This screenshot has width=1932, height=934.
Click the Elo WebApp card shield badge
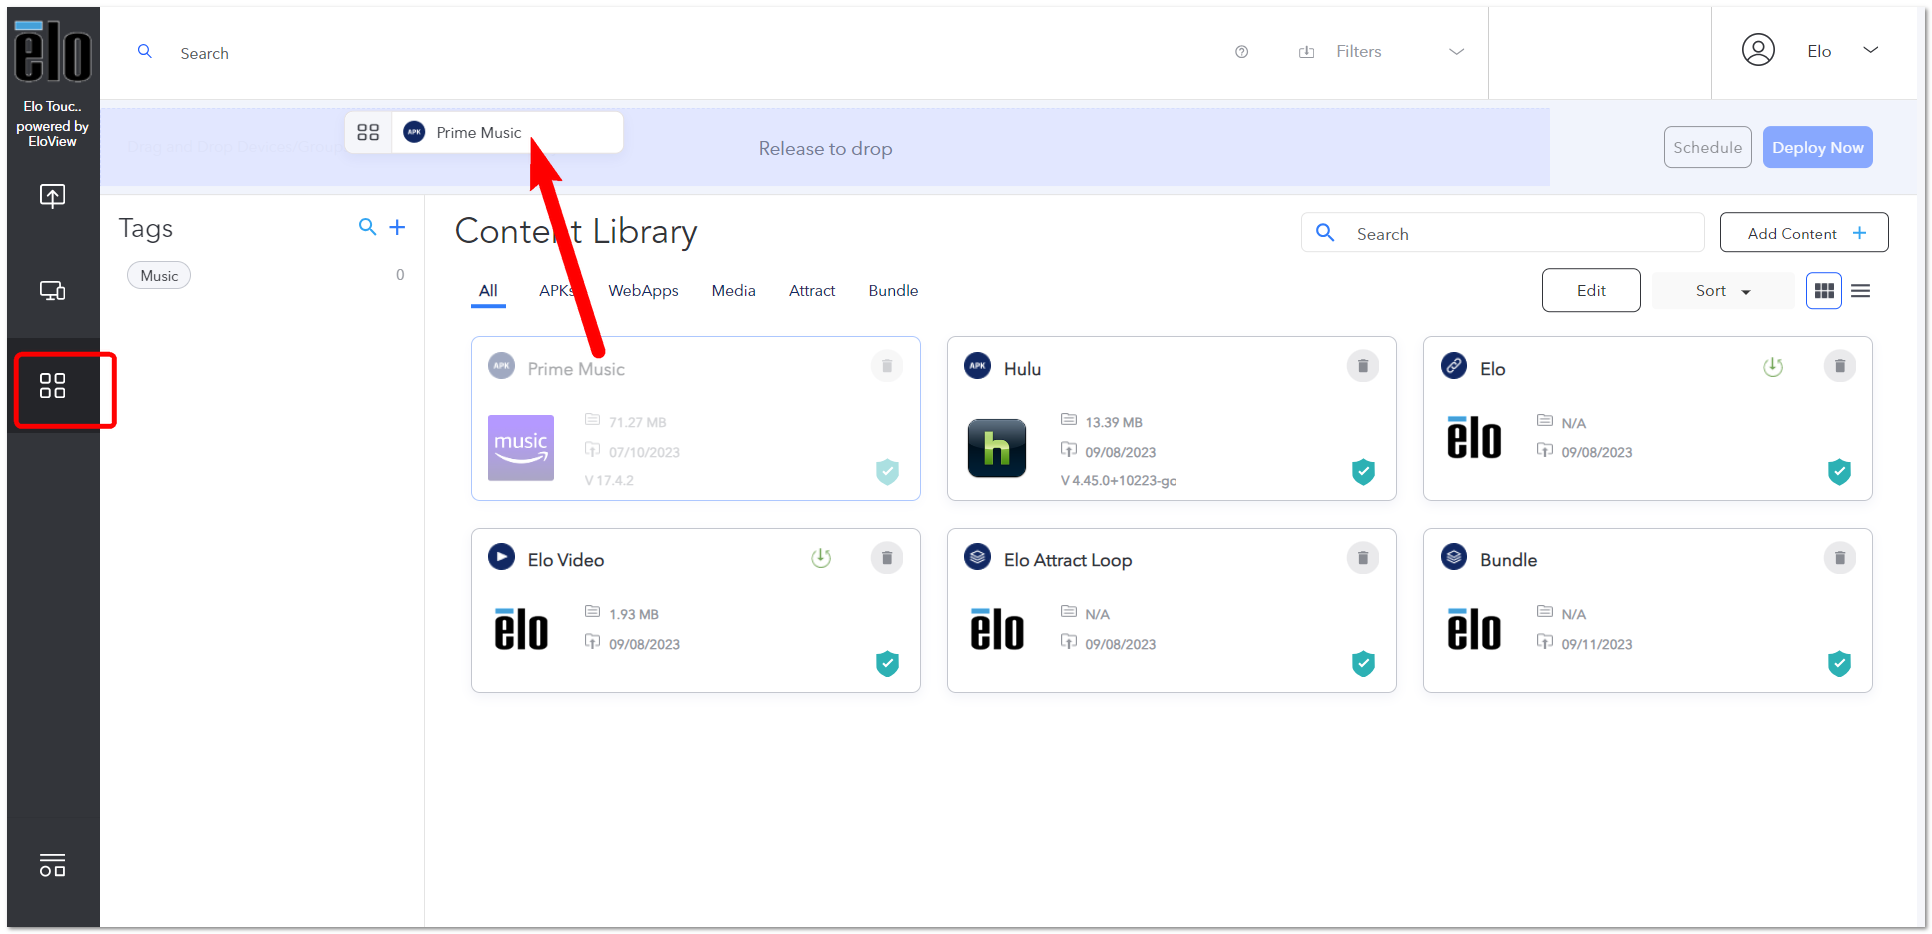(1839, 472)
